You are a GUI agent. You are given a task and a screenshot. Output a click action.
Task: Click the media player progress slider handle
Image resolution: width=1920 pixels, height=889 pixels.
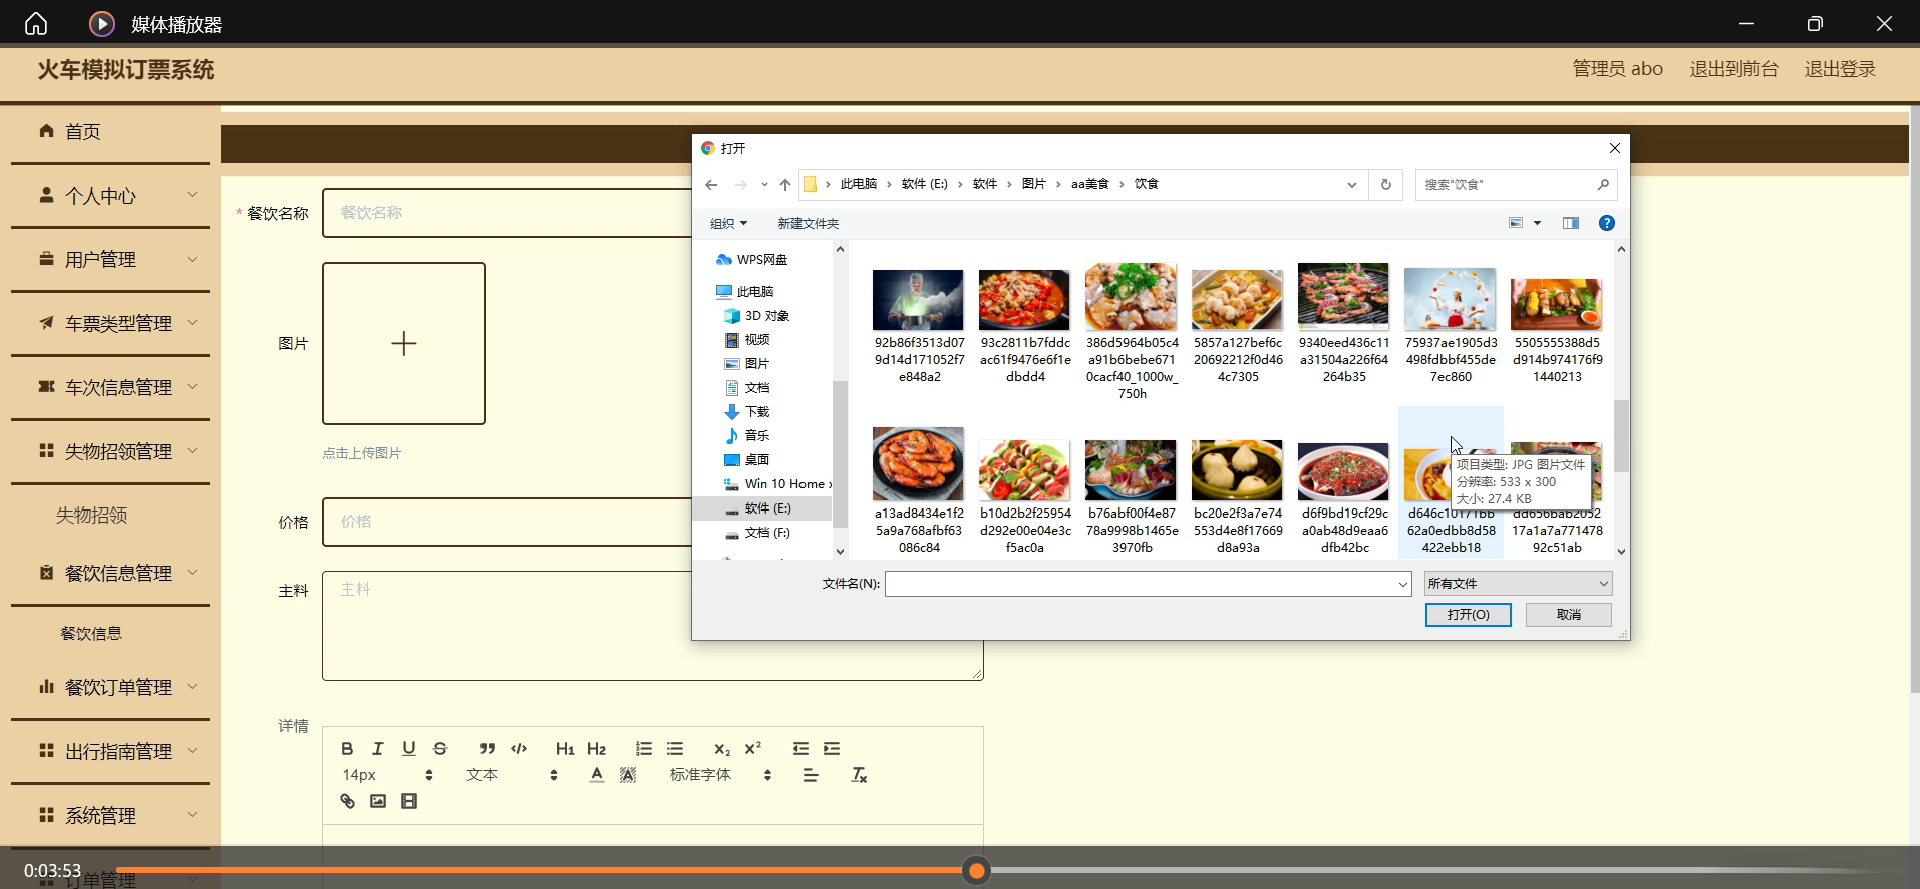click(x=977, y=871)
